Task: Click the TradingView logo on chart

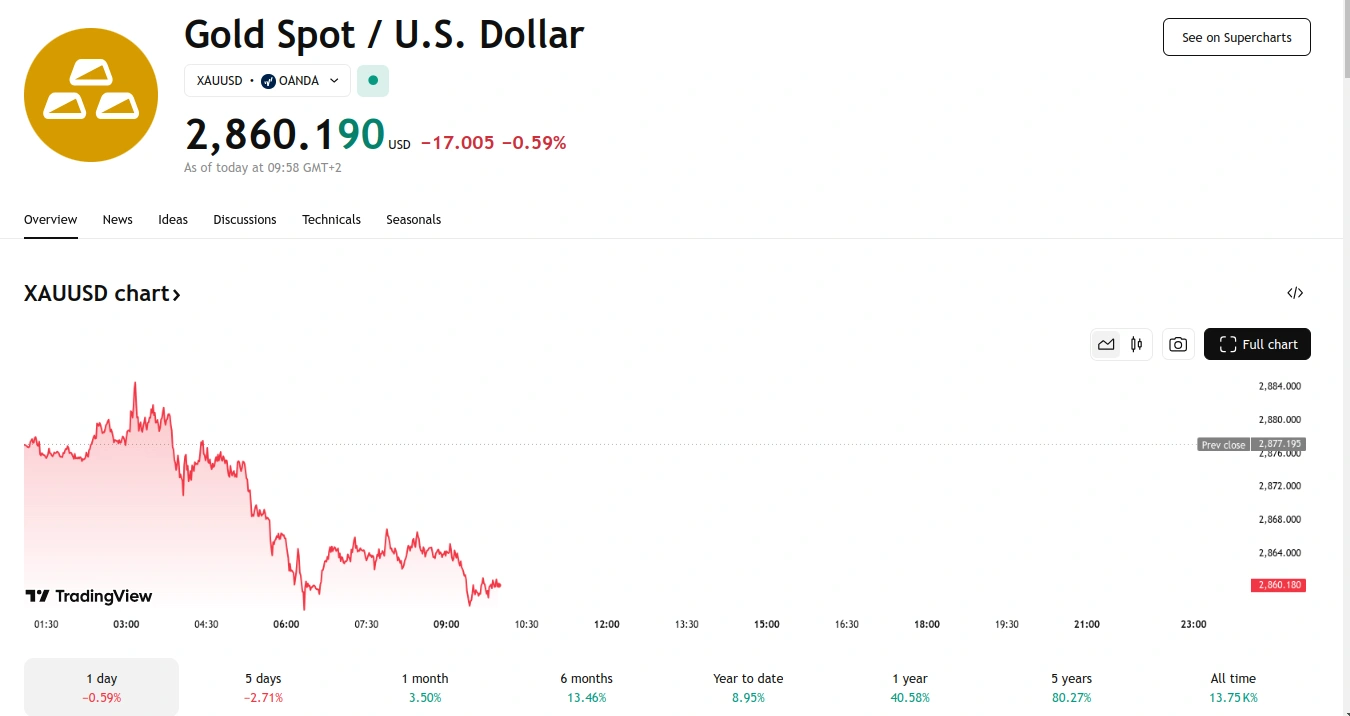Action: (x=89, y=597)
